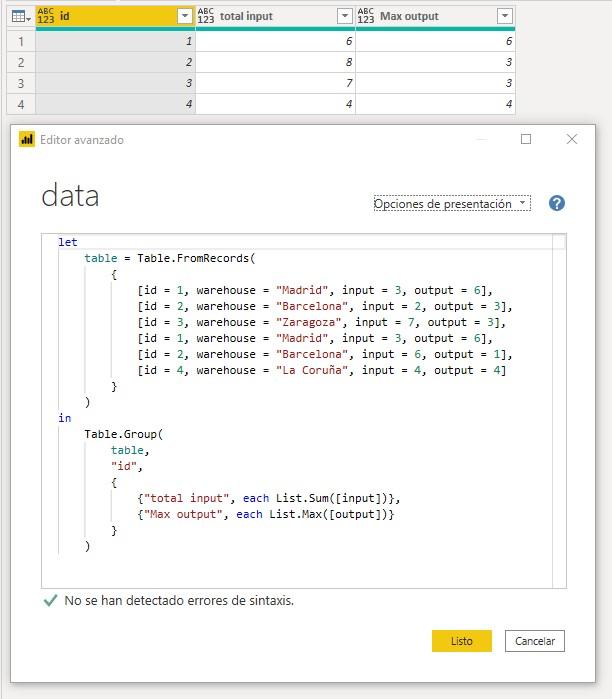Expand the total input column filter dropdown
Screen dimensions: 612x699
point(344,16)
